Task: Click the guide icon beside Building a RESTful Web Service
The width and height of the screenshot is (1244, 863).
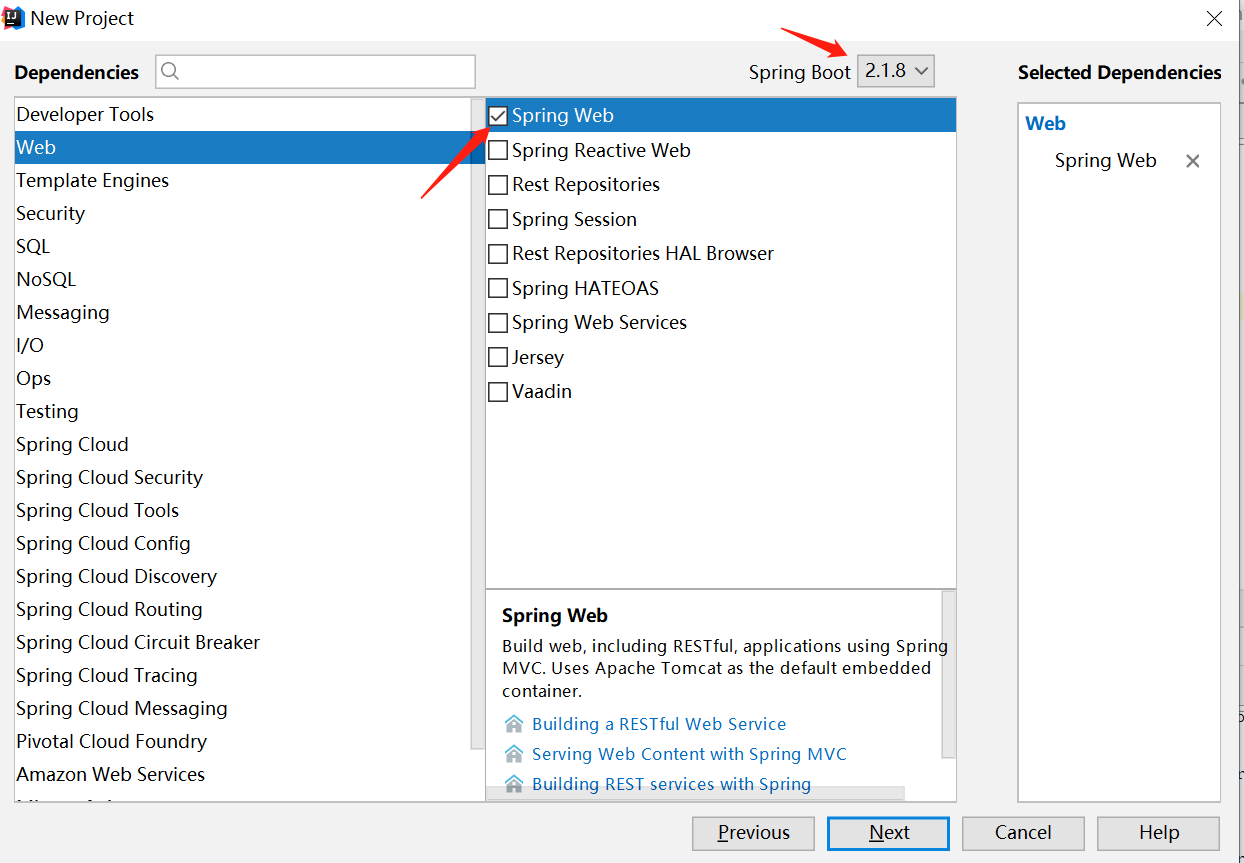Action: (x=514, y=724)
